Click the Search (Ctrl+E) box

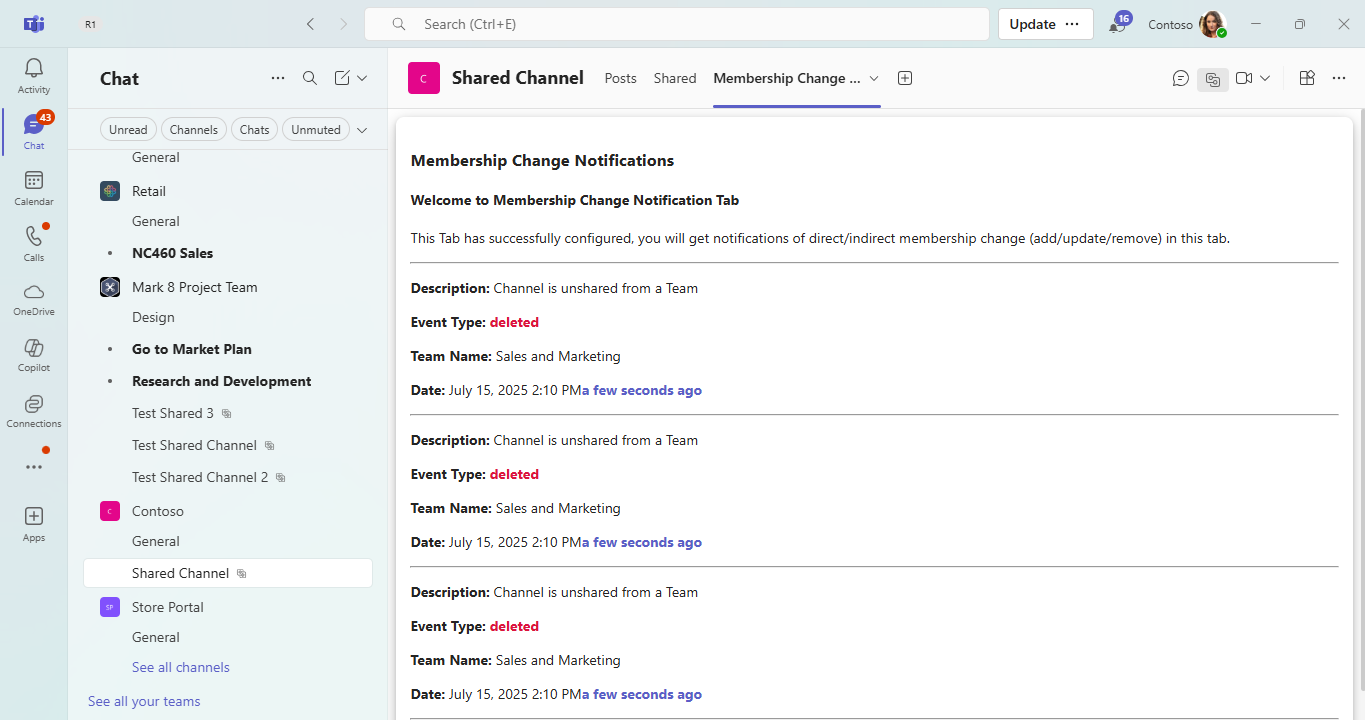click(676, 24)
